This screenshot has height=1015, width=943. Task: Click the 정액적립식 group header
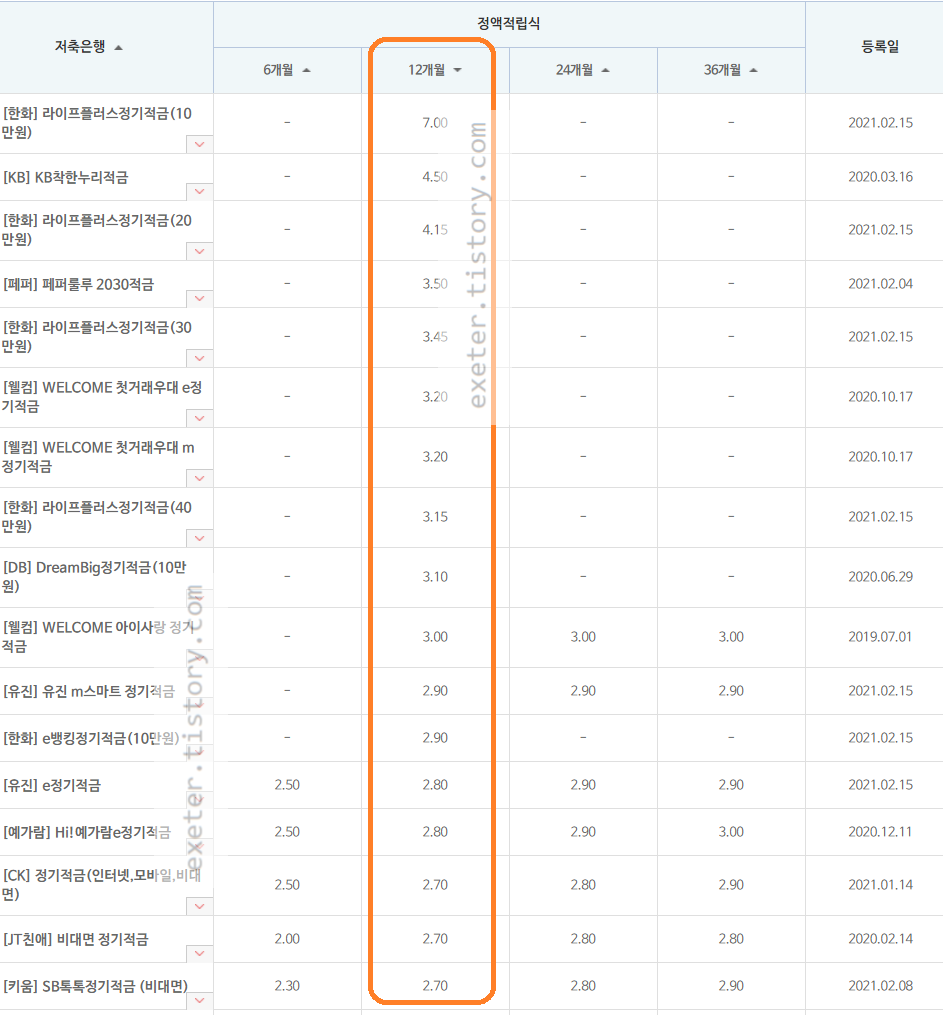[x=509, y=24]
